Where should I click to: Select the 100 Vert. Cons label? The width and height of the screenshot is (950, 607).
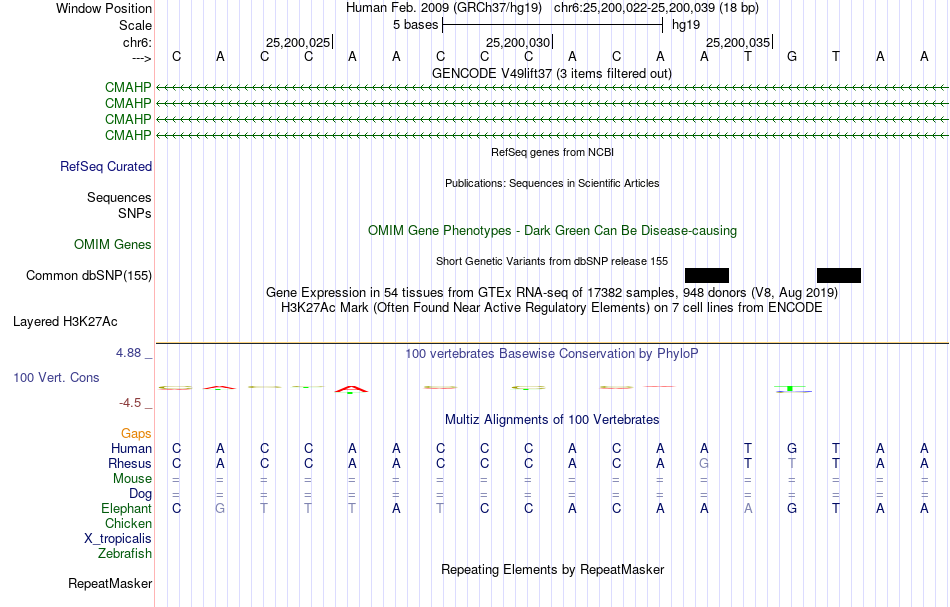(x=56, y=378)
